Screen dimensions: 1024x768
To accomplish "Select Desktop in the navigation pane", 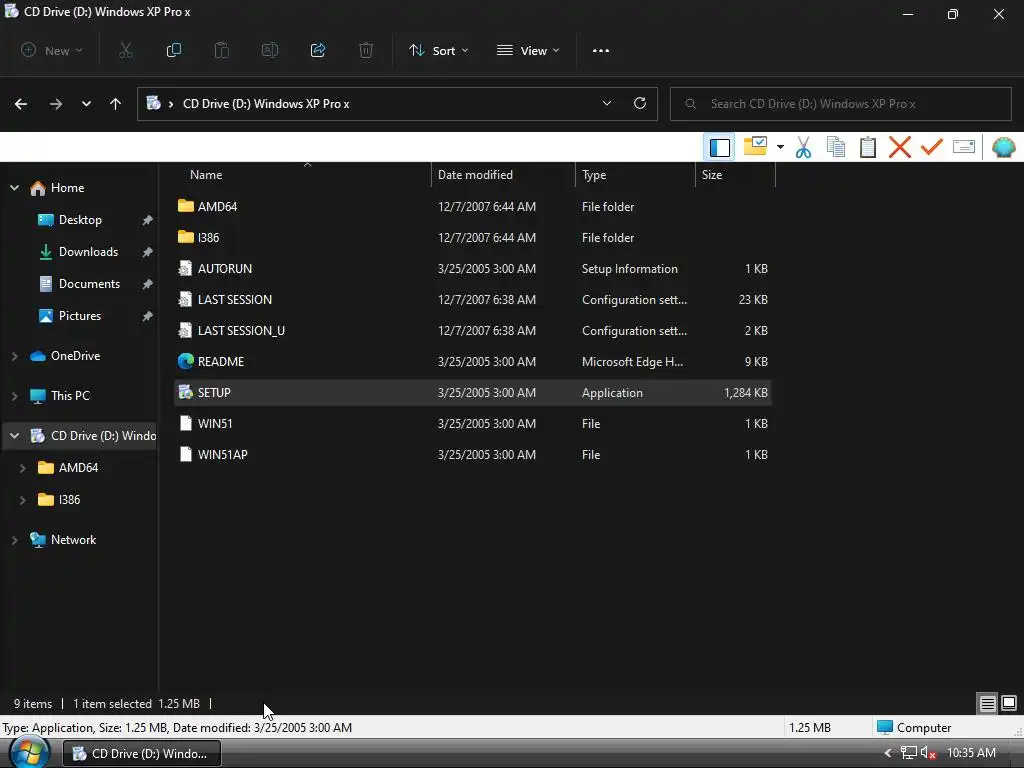I will point(80,220).
